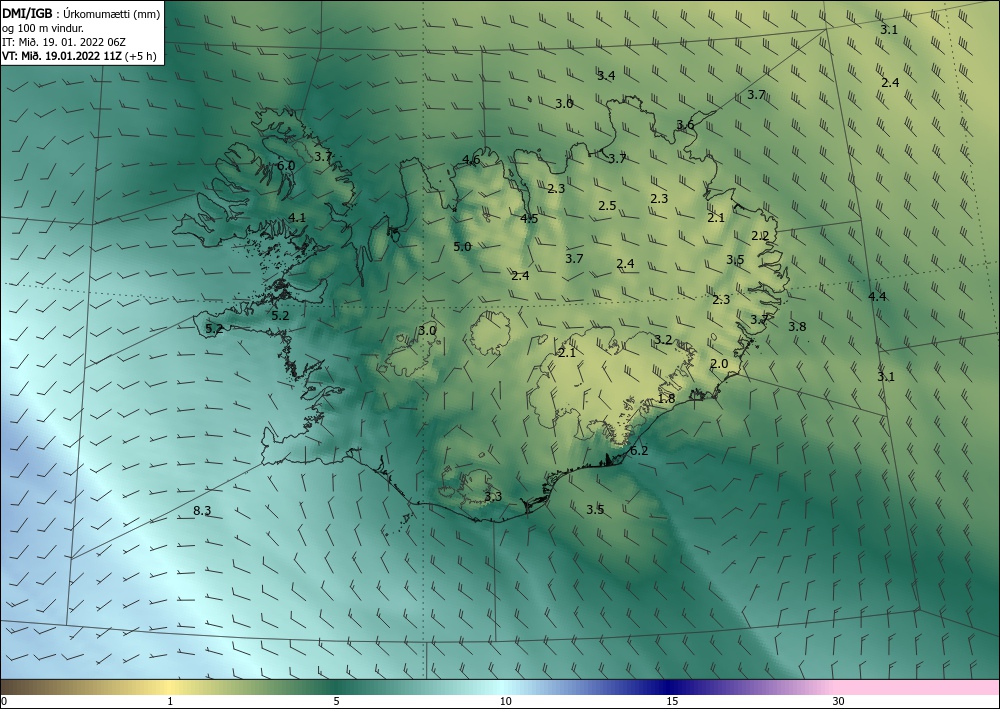The width and height of the screenshot is (1000, 709).
Task: Click the 5 tick on the color scale
Action: click(336, 701)
